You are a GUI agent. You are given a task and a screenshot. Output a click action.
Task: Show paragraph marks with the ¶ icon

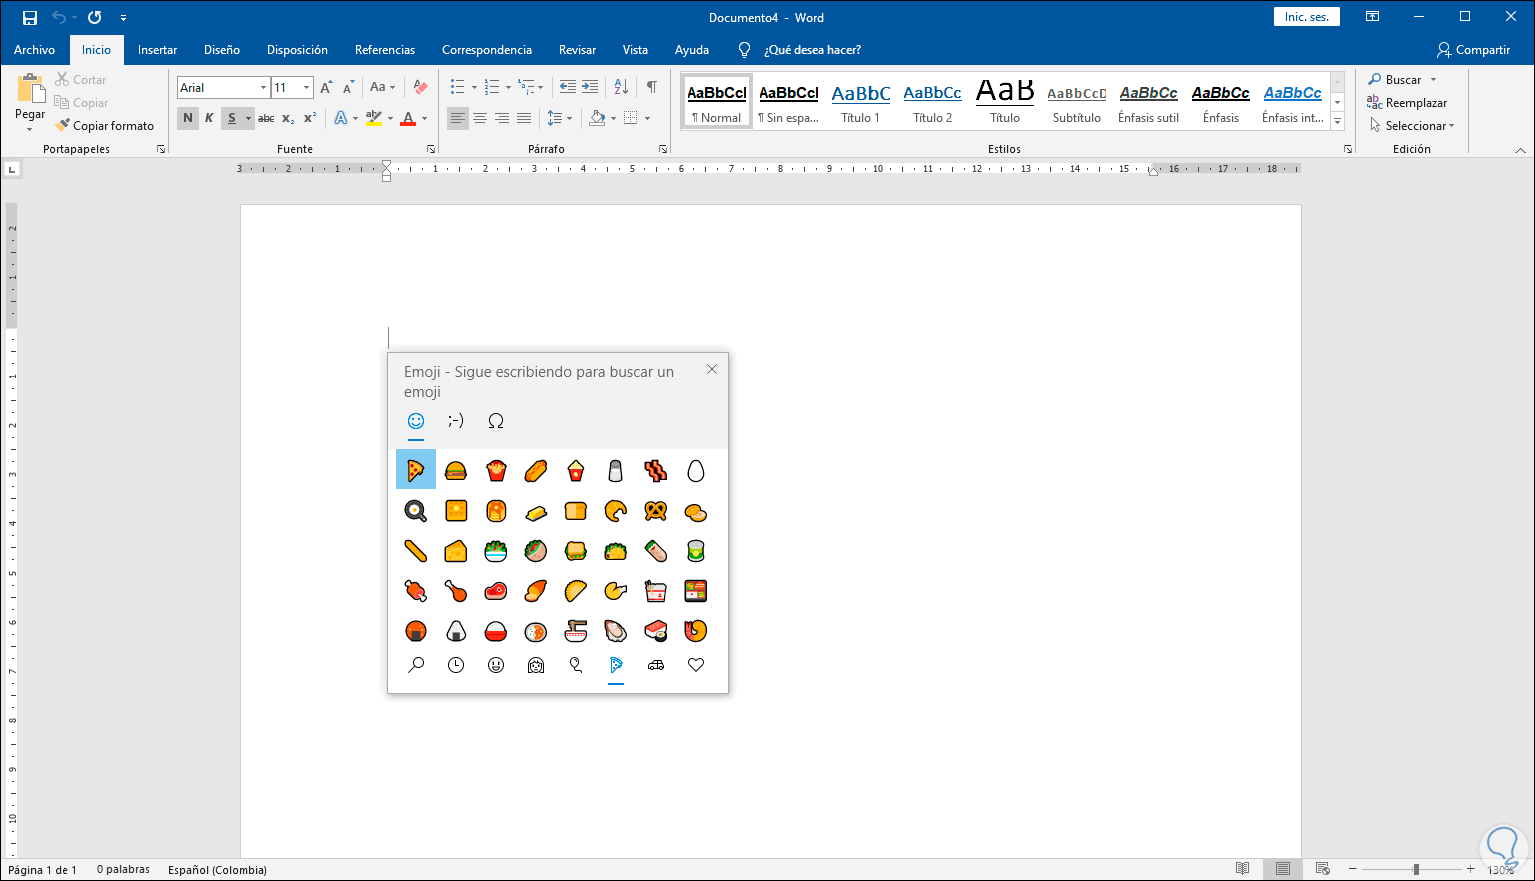point(653,87)
